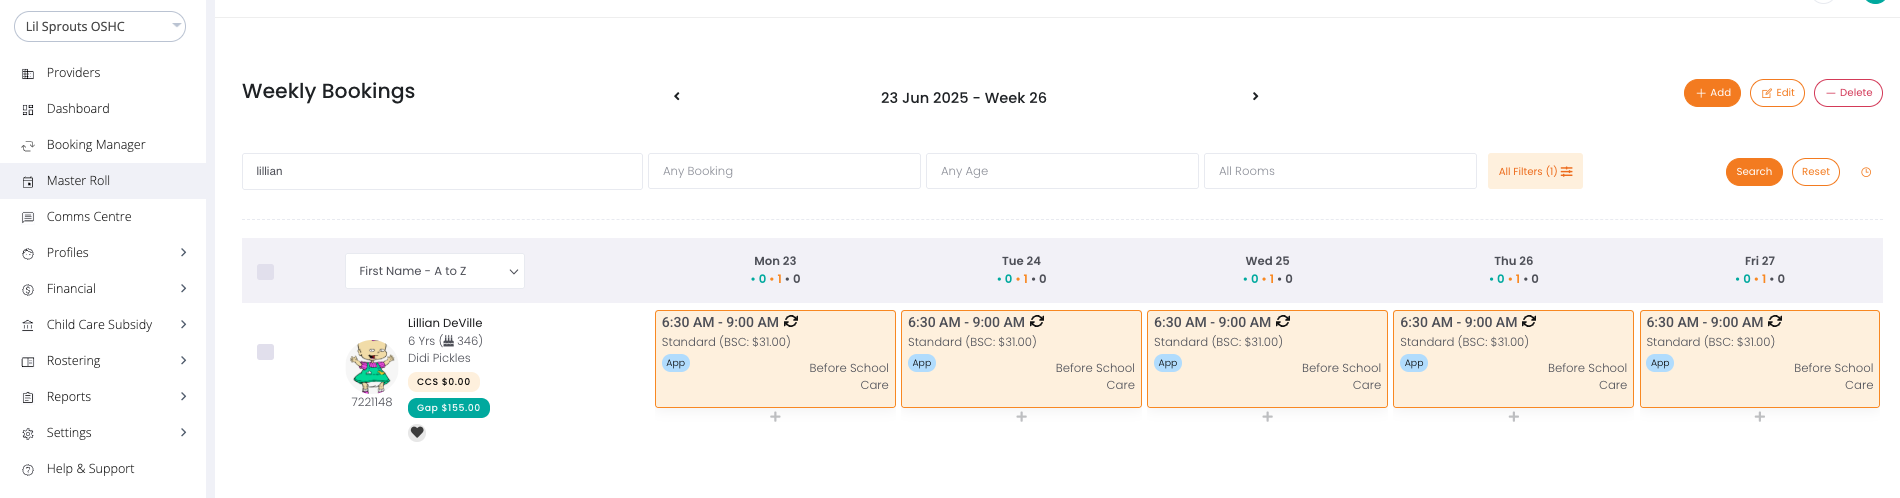Click the Help & Support question icon
Viewport: 1900px width, 498px height.
[28, 469]
